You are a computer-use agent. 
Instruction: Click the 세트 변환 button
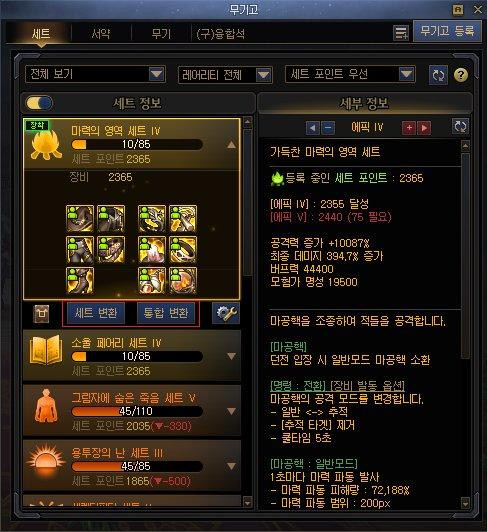click(96, 313)
